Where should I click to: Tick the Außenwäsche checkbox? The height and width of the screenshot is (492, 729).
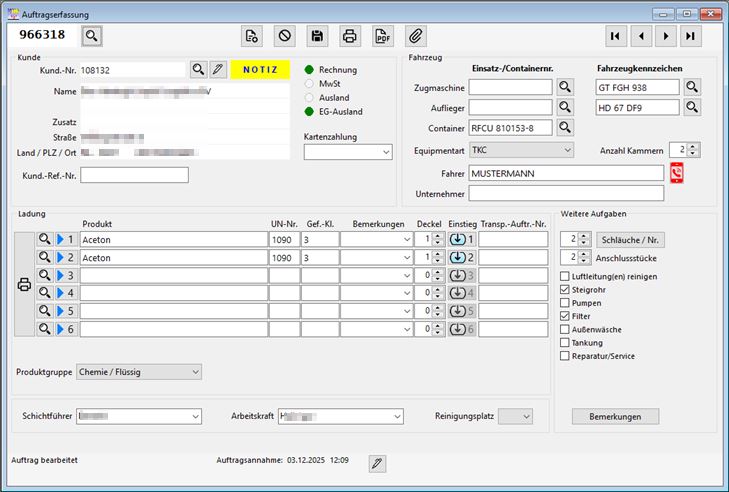click(566, 329)
